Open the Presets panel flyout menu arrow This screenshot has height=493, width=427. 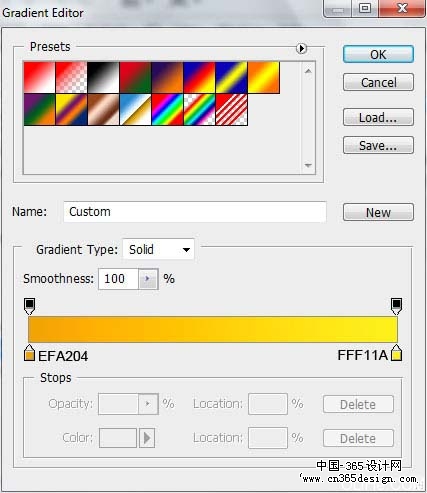coord(301,49)
